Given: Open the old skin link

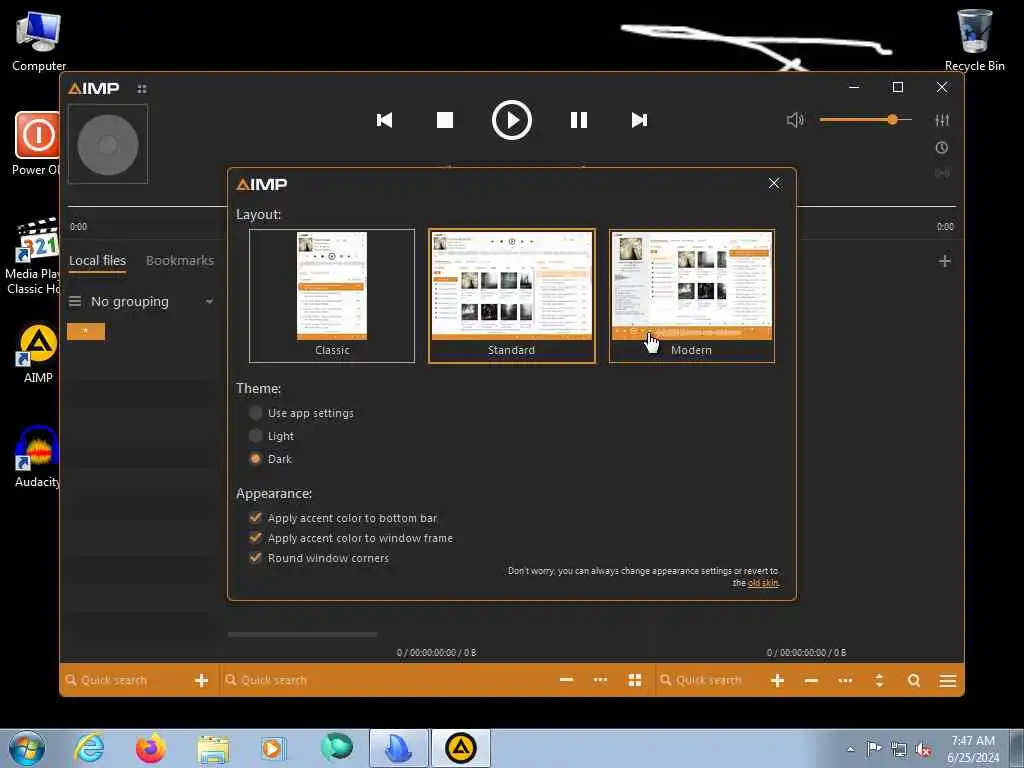Looking at the screenshot, I should (x=763, y=583).
